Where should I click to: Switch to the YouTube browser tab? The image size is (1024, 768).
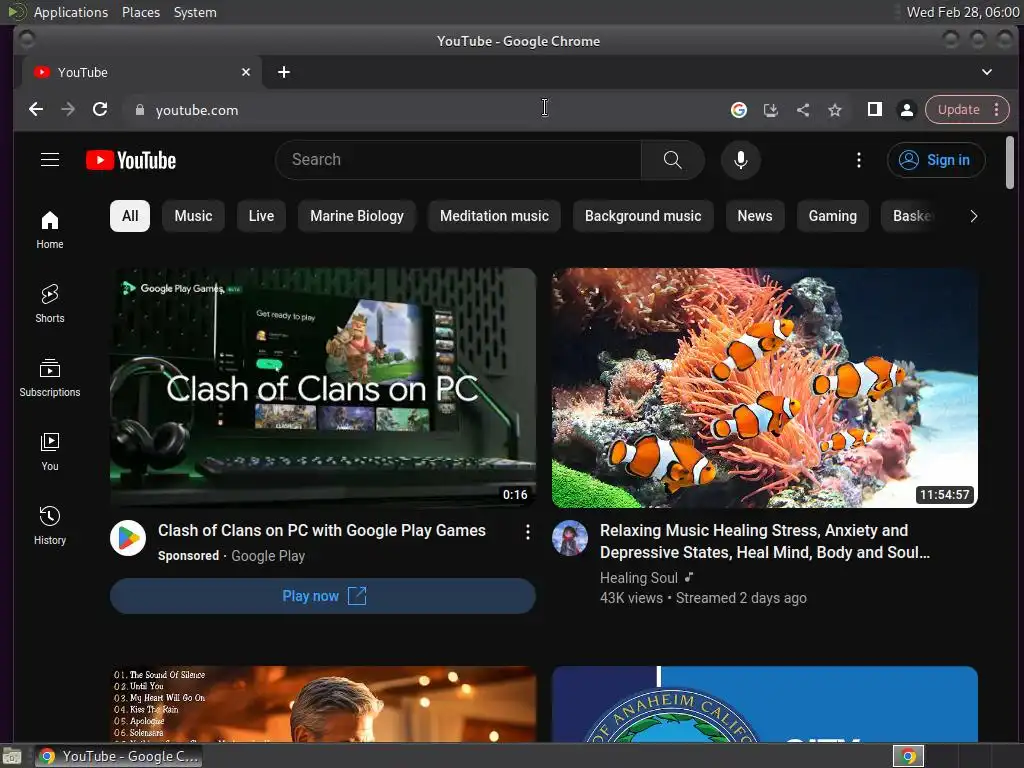tap(142, 72)
